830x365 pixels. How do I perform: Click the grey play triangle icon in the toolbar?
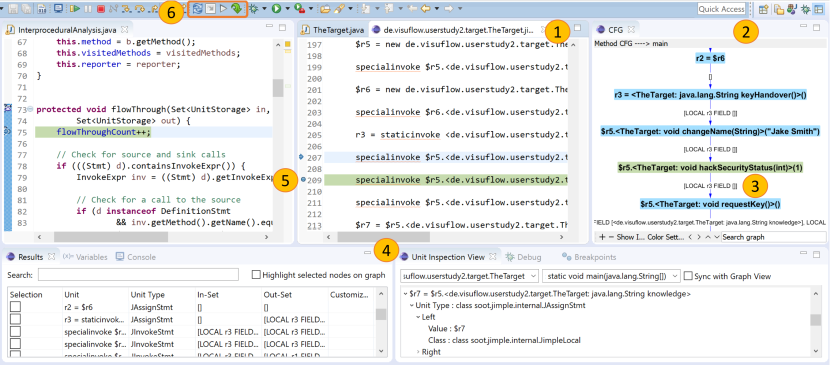(223, 9)
